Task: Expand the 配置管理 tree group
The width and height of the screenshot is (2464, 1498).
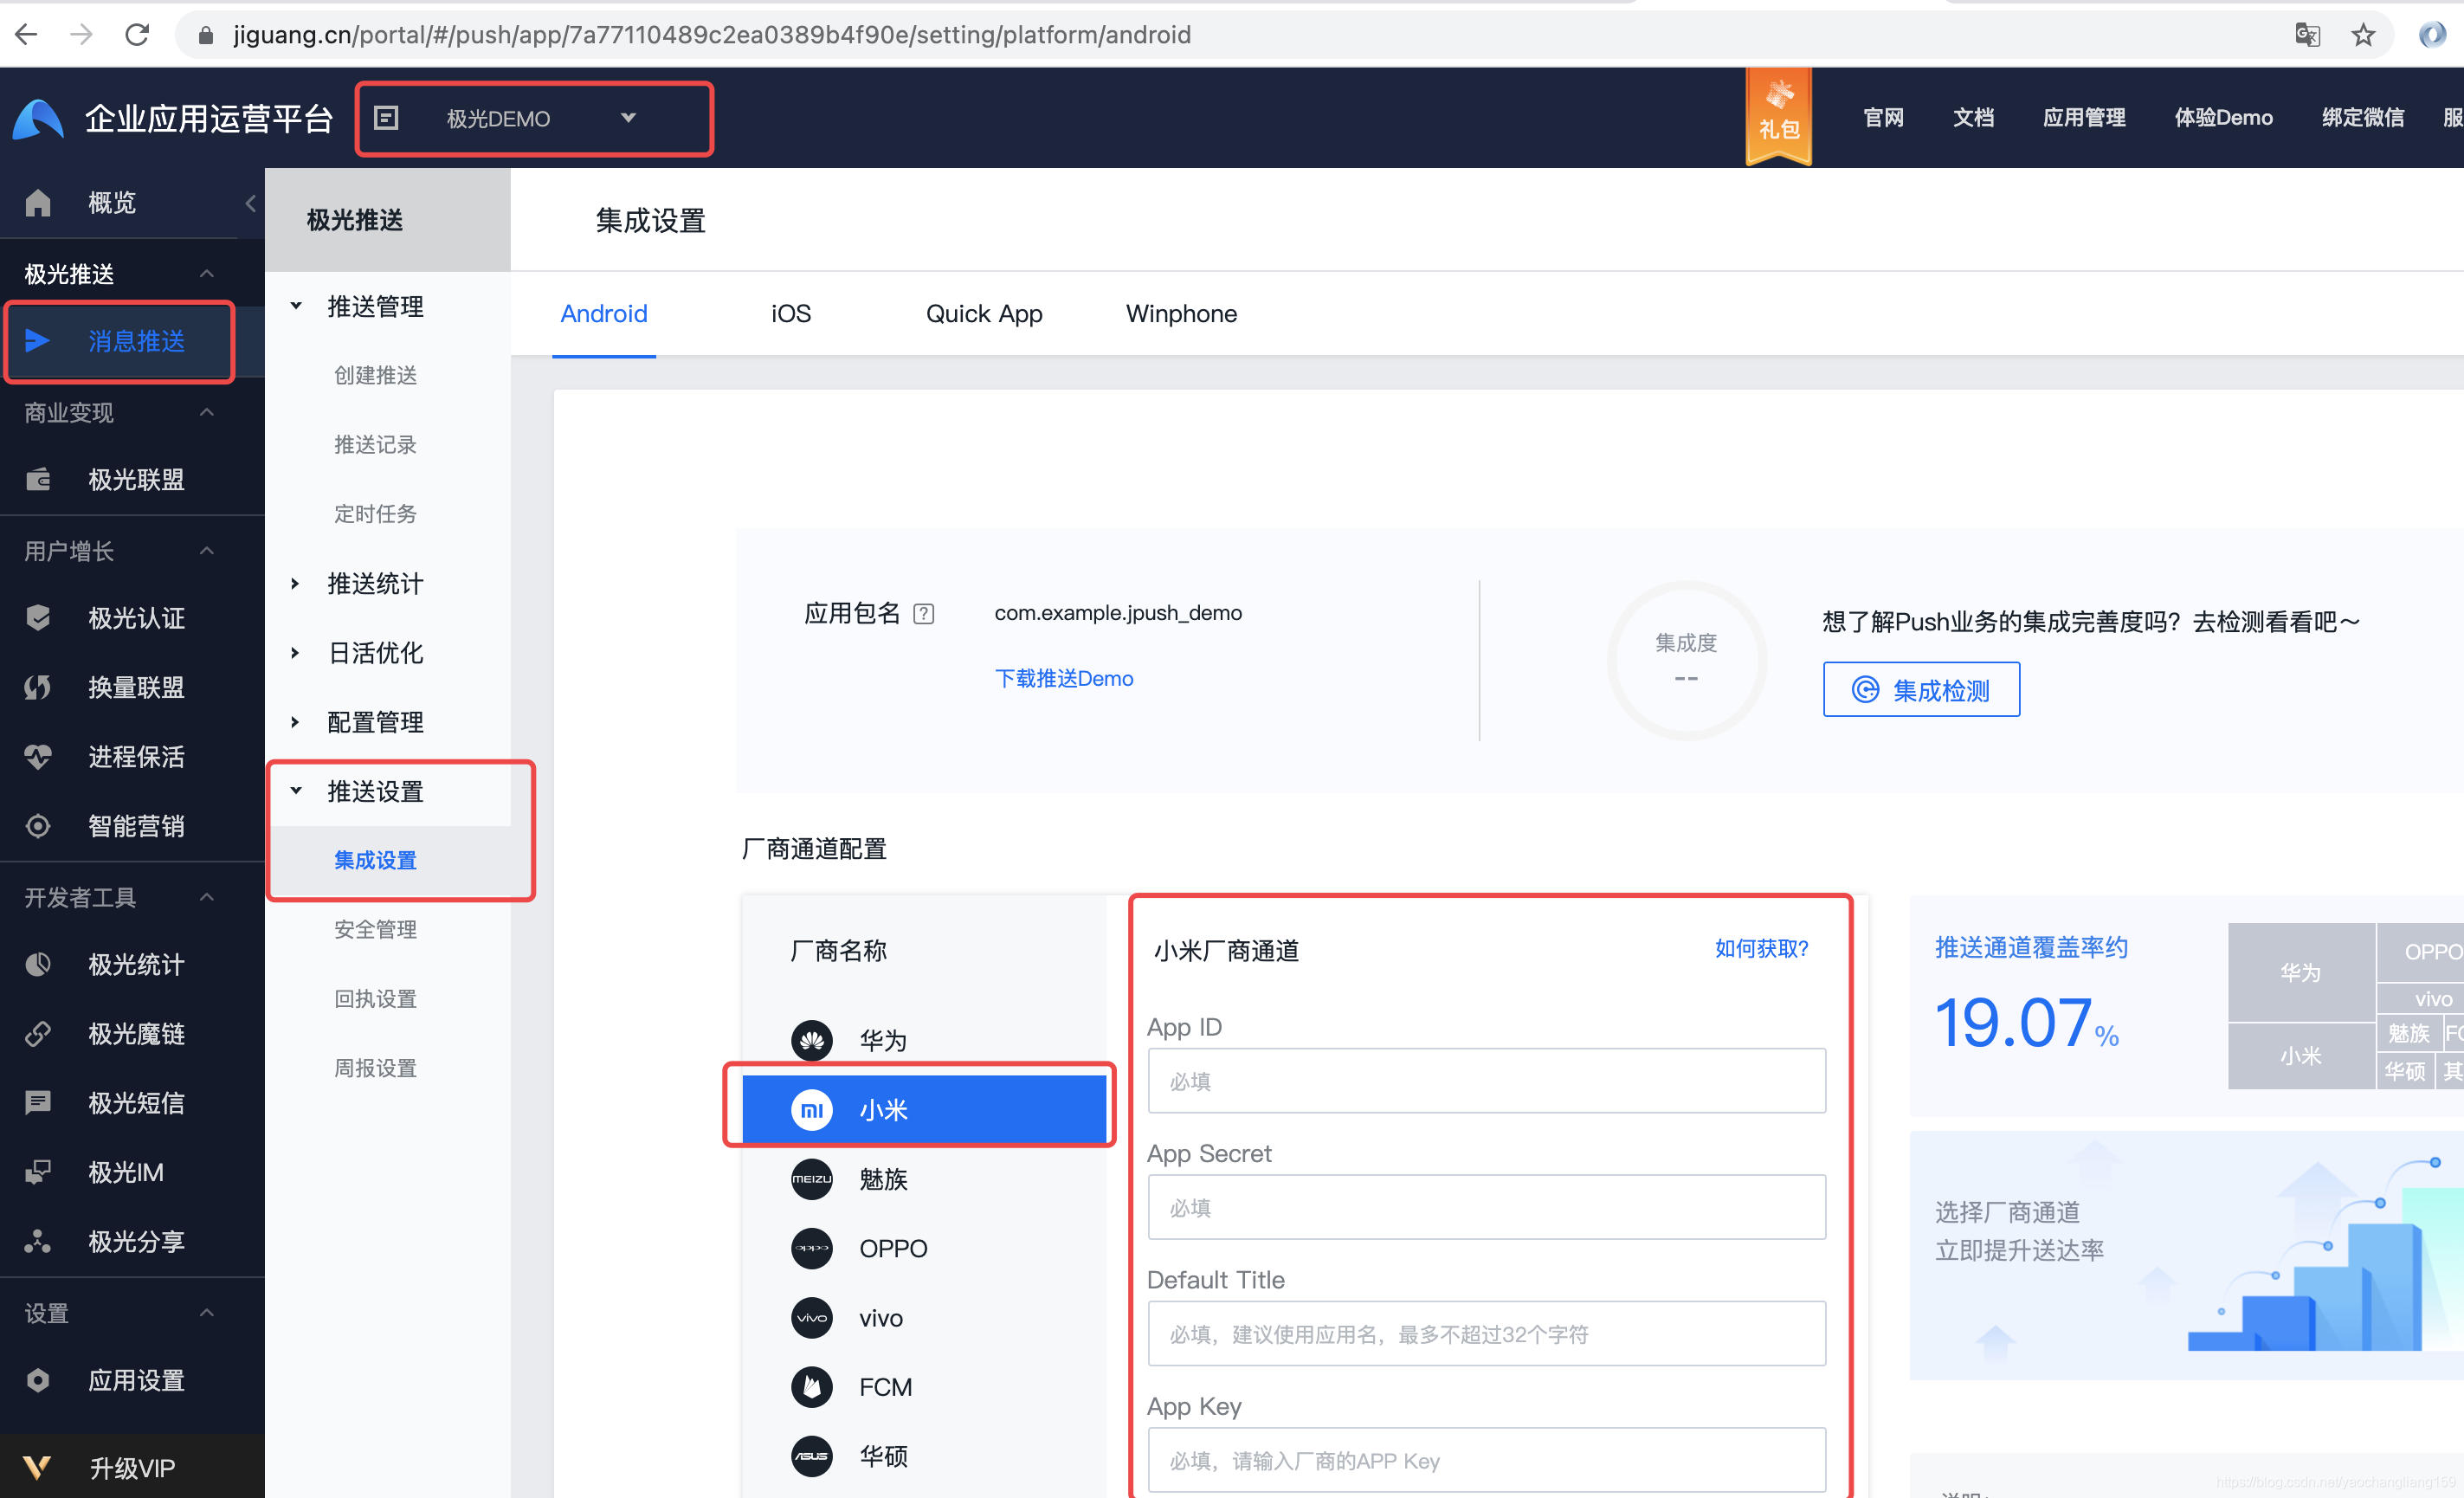Action: pos(295,722)
